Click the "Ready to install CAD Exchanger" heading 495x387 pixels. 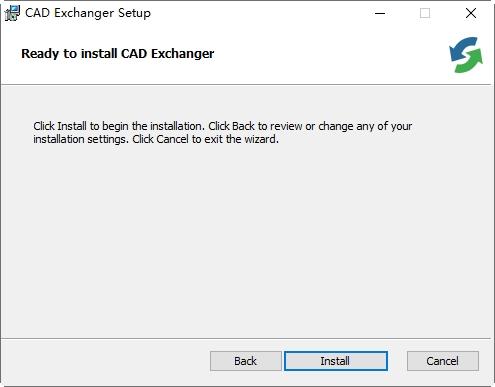point(118,54)
